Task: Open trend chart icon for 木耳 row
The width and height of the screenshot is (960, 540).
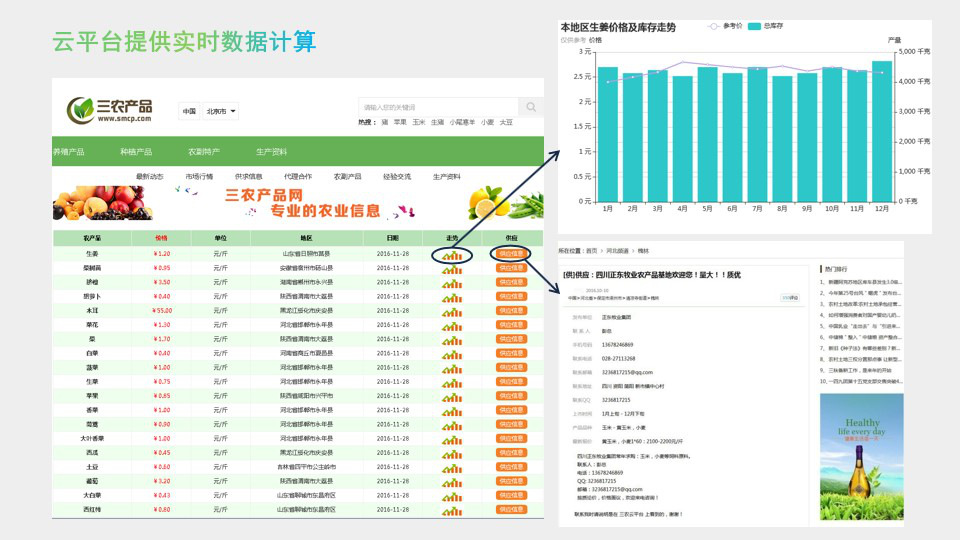Action: click(452, 311)
